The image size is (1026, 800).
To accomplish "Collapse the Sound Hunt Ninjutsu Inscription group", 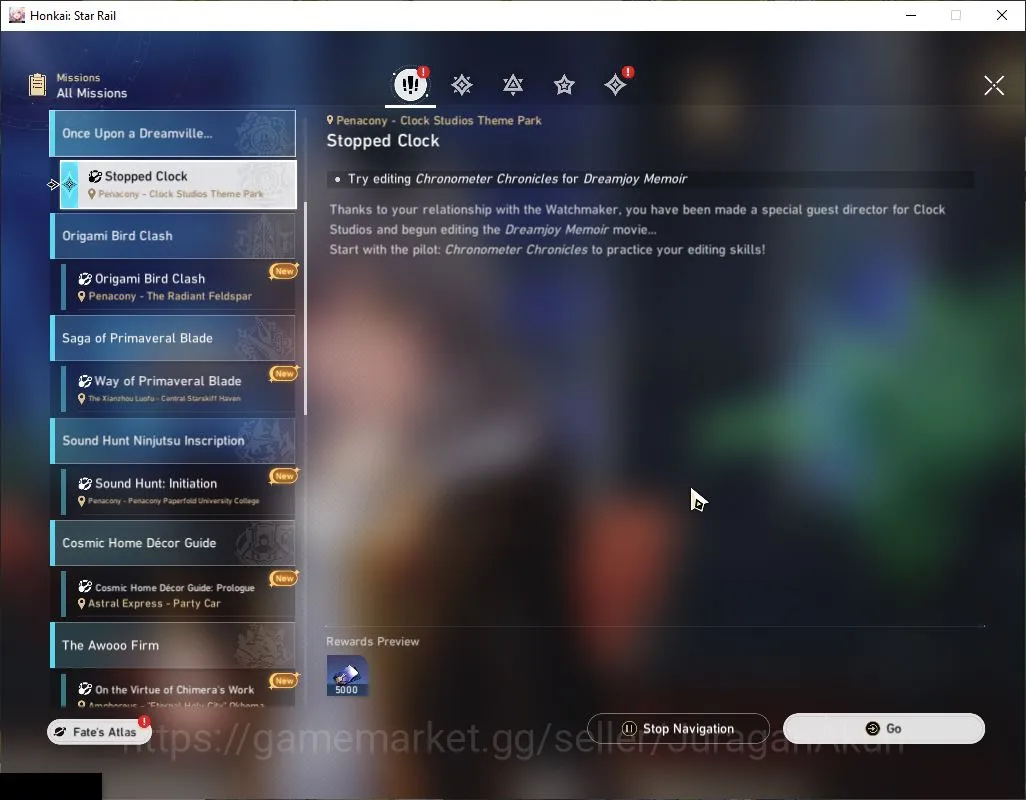I will (x=173, y=440).
